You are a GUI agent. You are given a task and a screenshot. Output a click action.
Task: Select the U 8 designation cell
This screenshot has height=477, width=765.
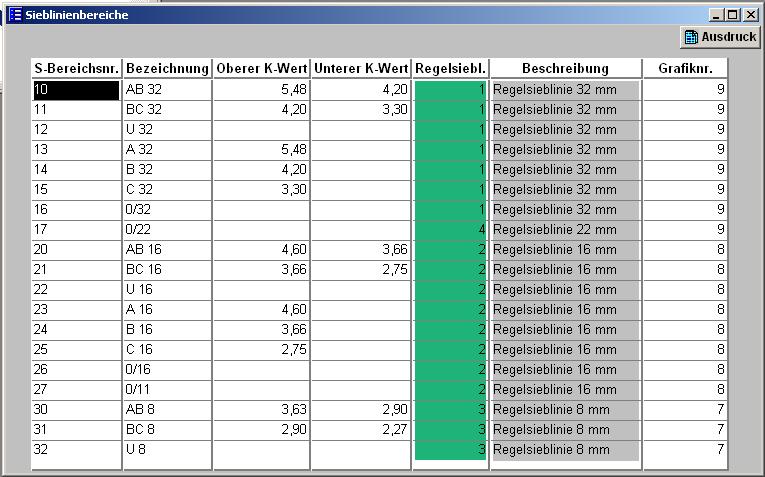click(x=167, y=450)
